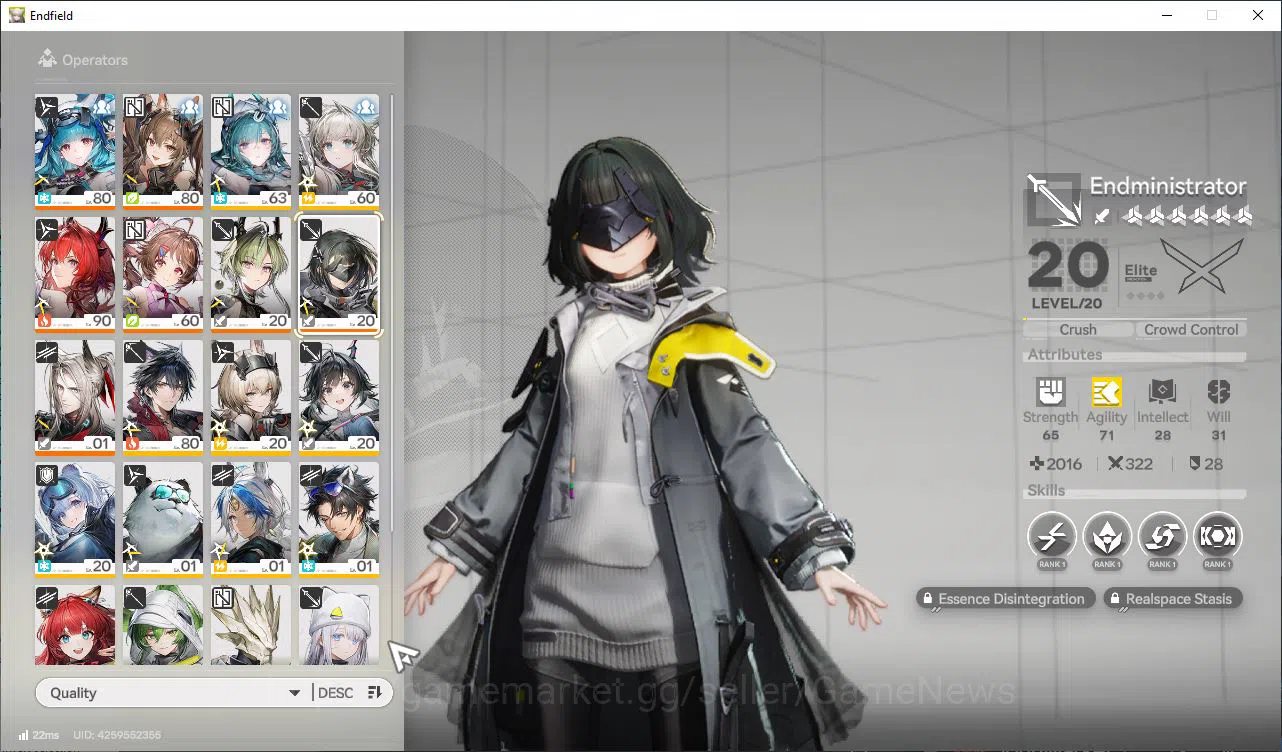Click the 22ms latency indicator
This screenshot has width=1282, height=752.
point(39,735)
